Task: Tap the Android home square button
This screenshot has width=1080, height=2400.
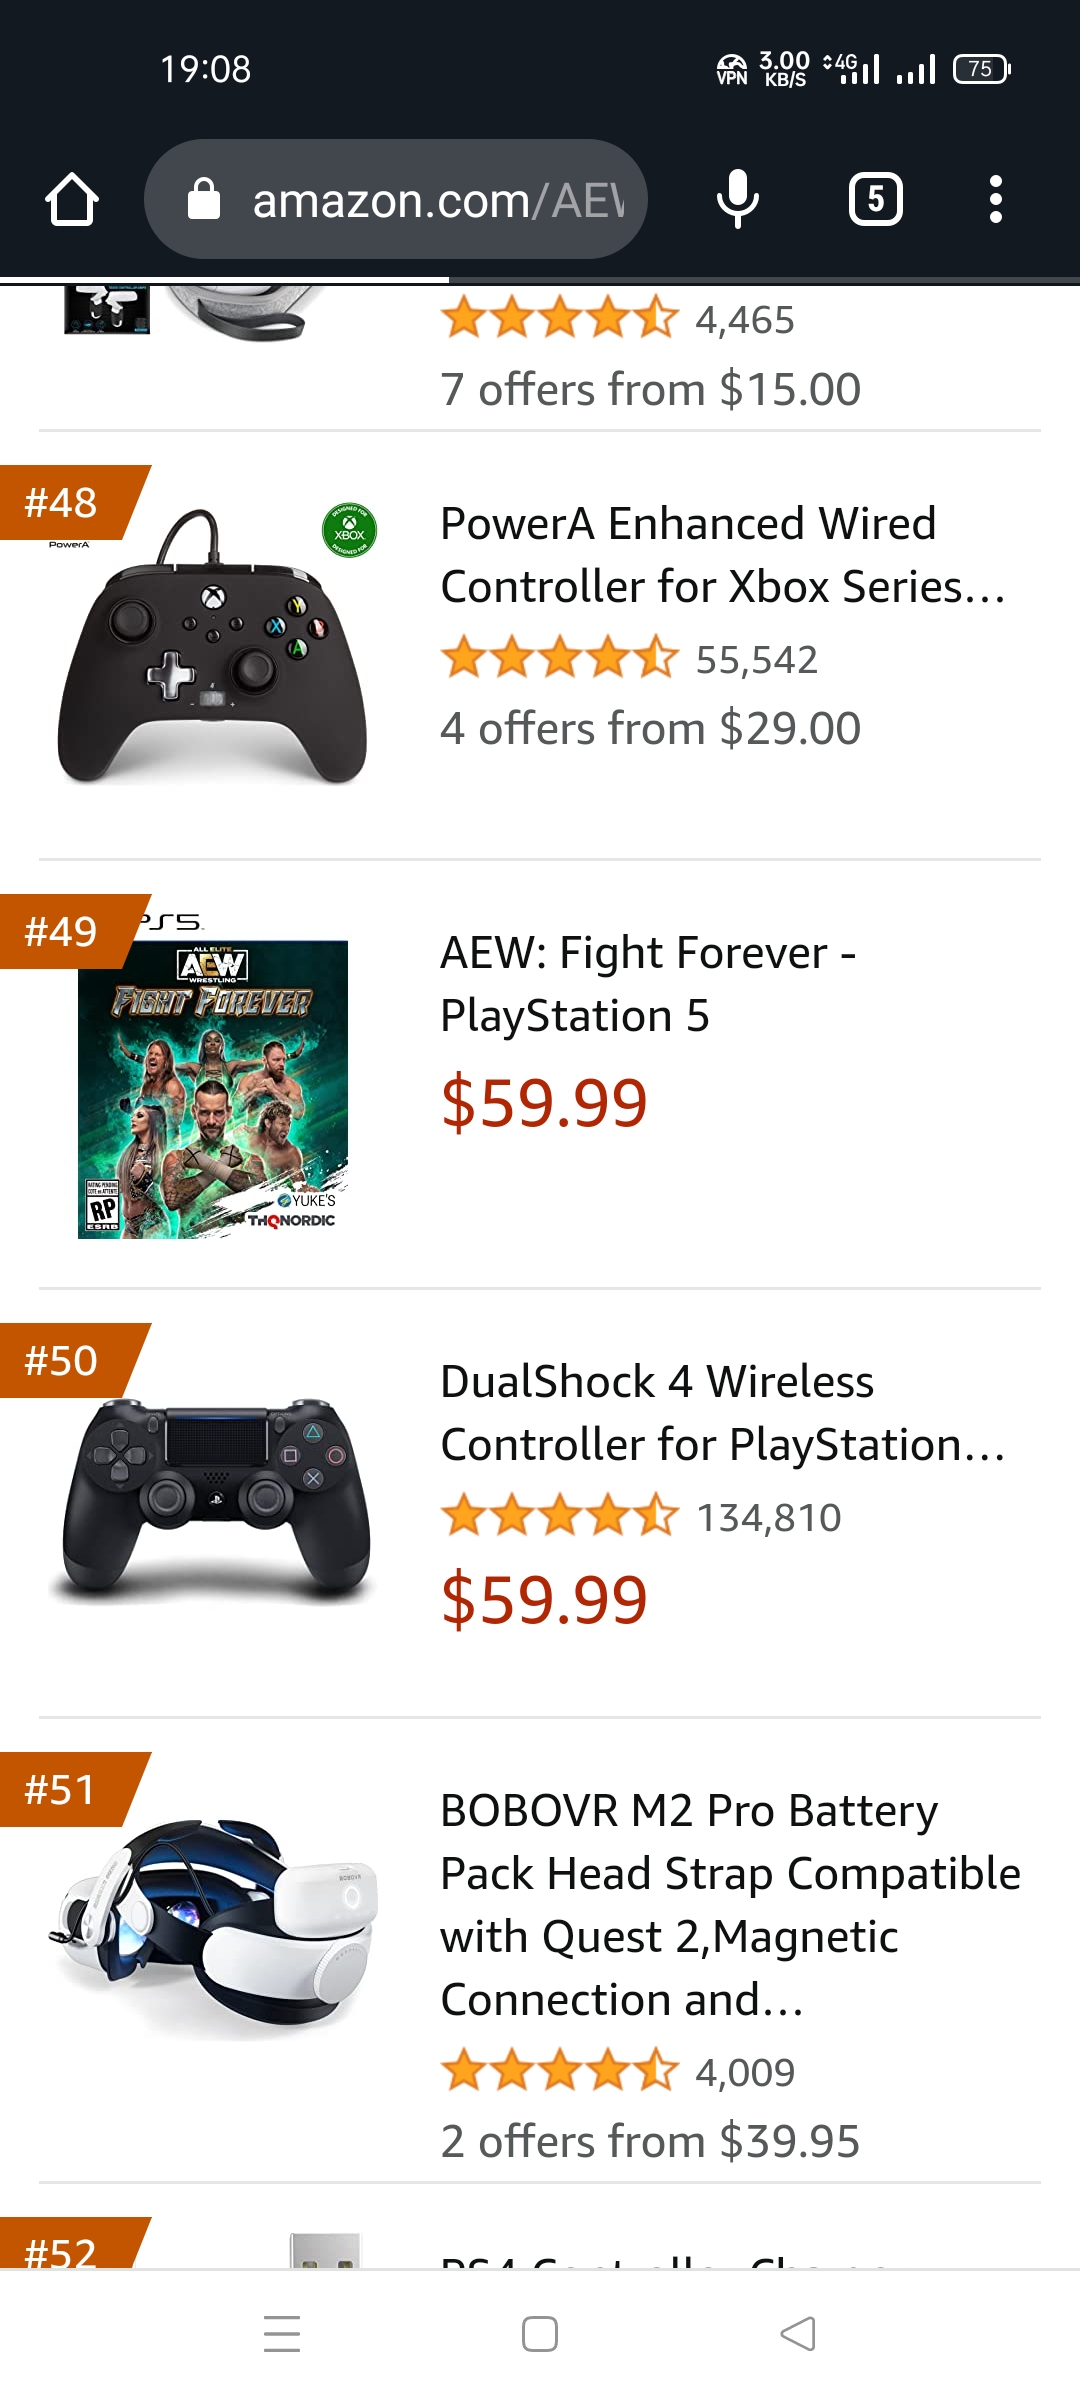Action: pos(540,2334)
